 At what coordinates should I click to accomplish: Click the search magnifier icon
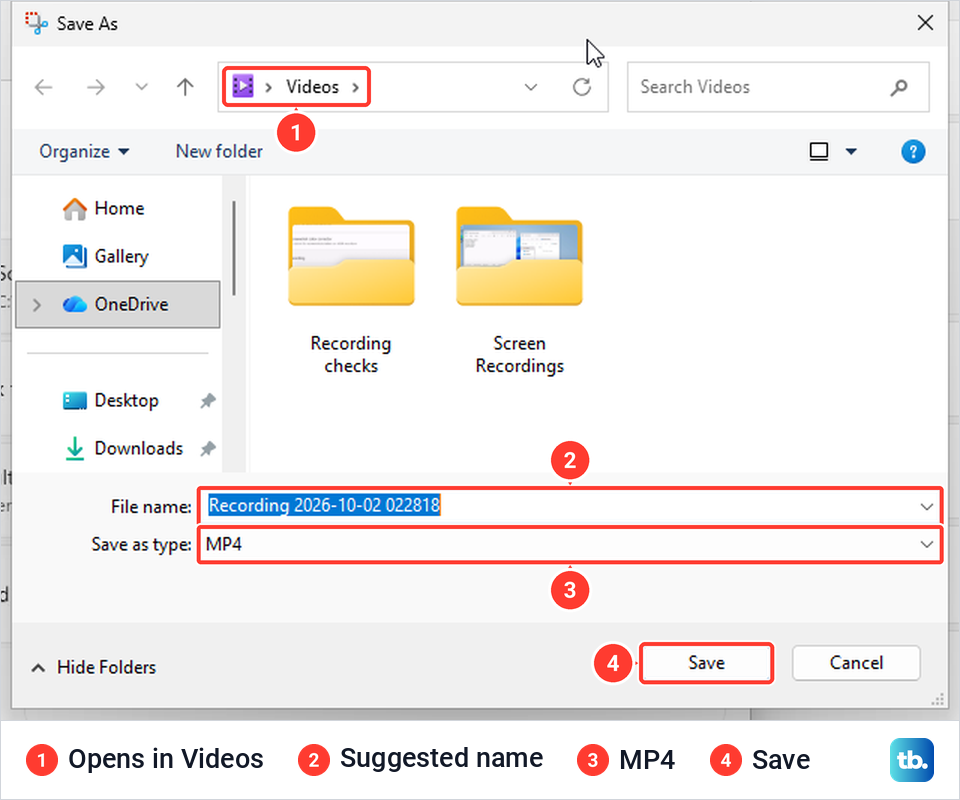pyautogui.click(x=899, y=88)
